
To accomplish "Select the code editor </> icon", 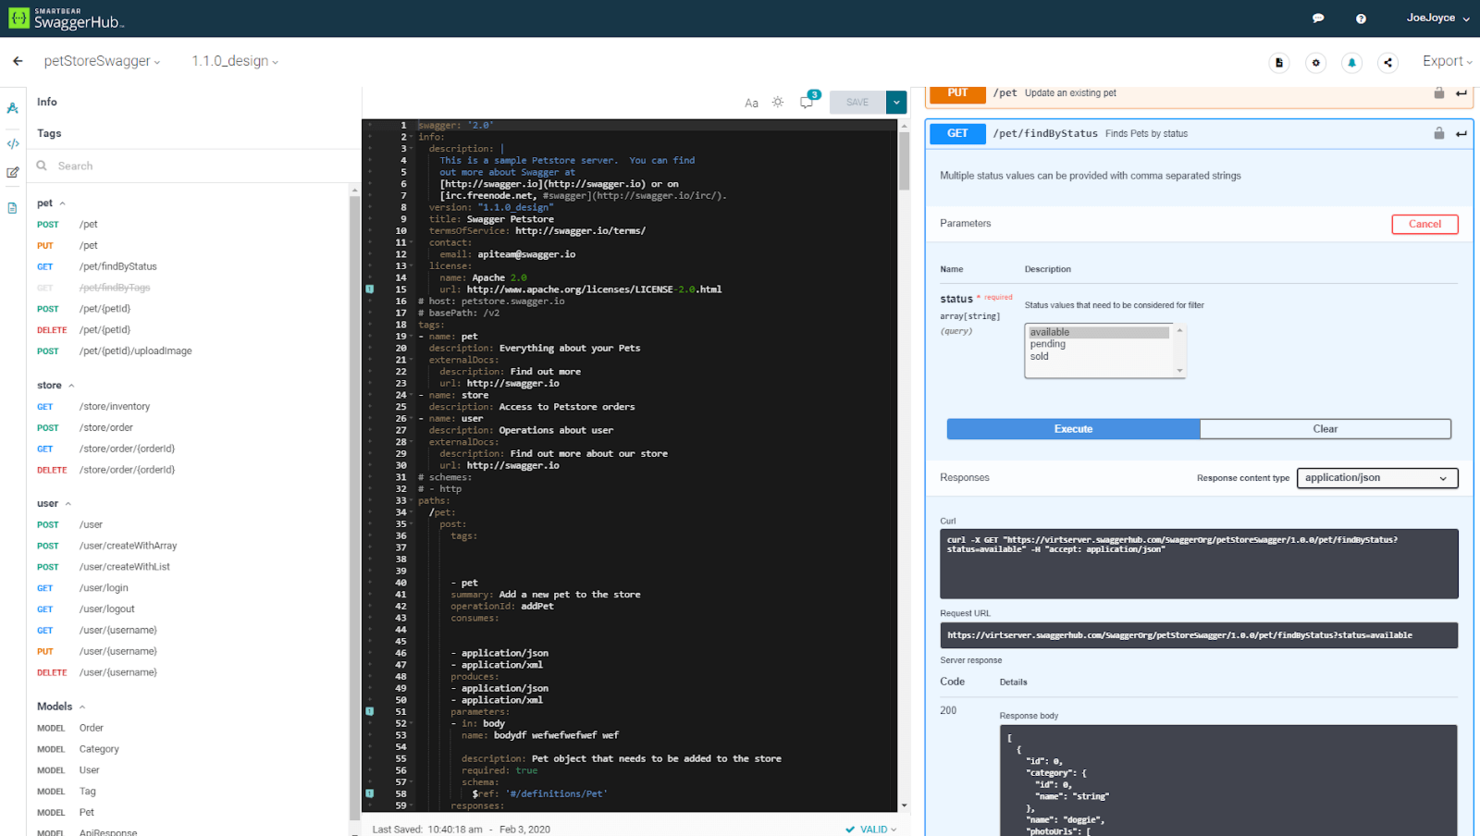I will [13, 143].
